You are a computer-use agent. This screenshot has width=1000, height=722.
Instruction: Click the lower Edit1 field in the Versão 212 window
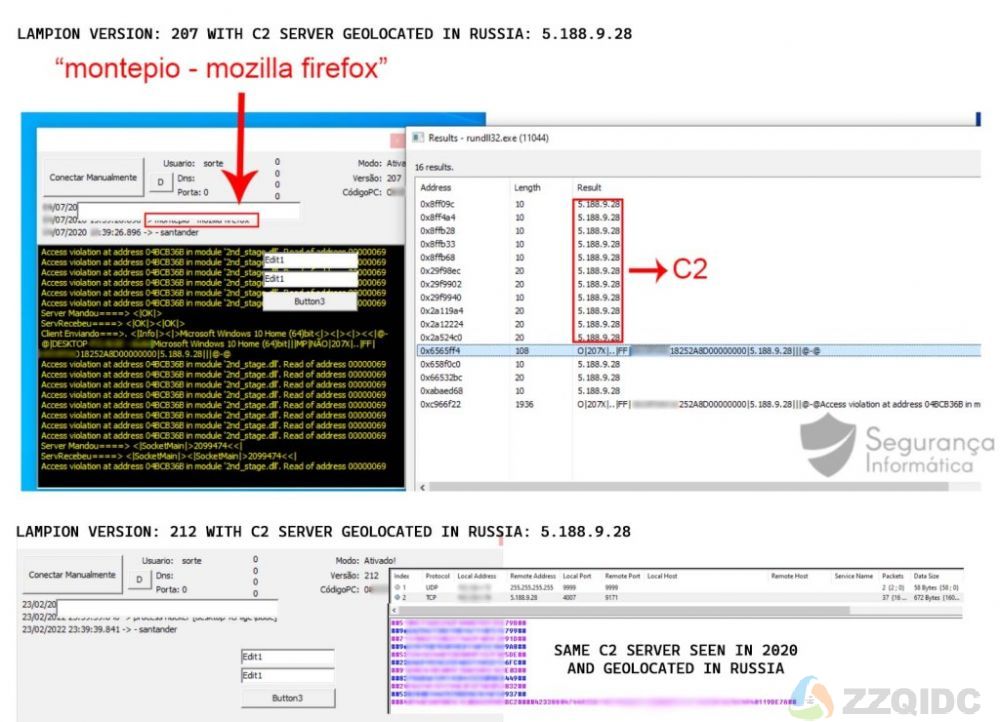(288, 675)
